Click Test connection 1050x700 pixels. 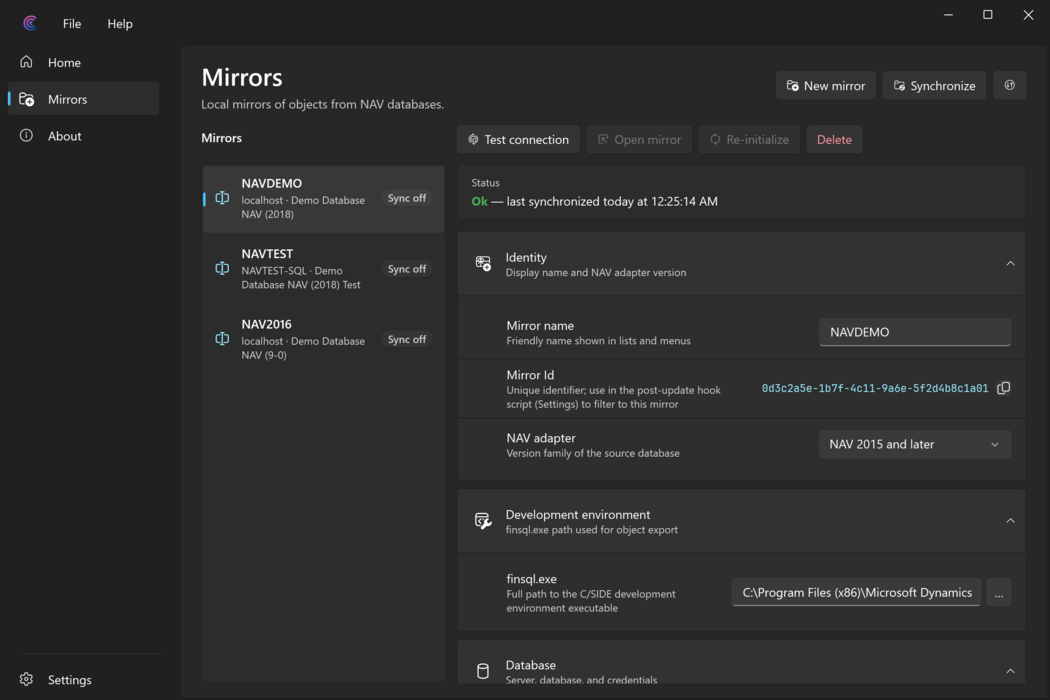[x=518, y=139]
